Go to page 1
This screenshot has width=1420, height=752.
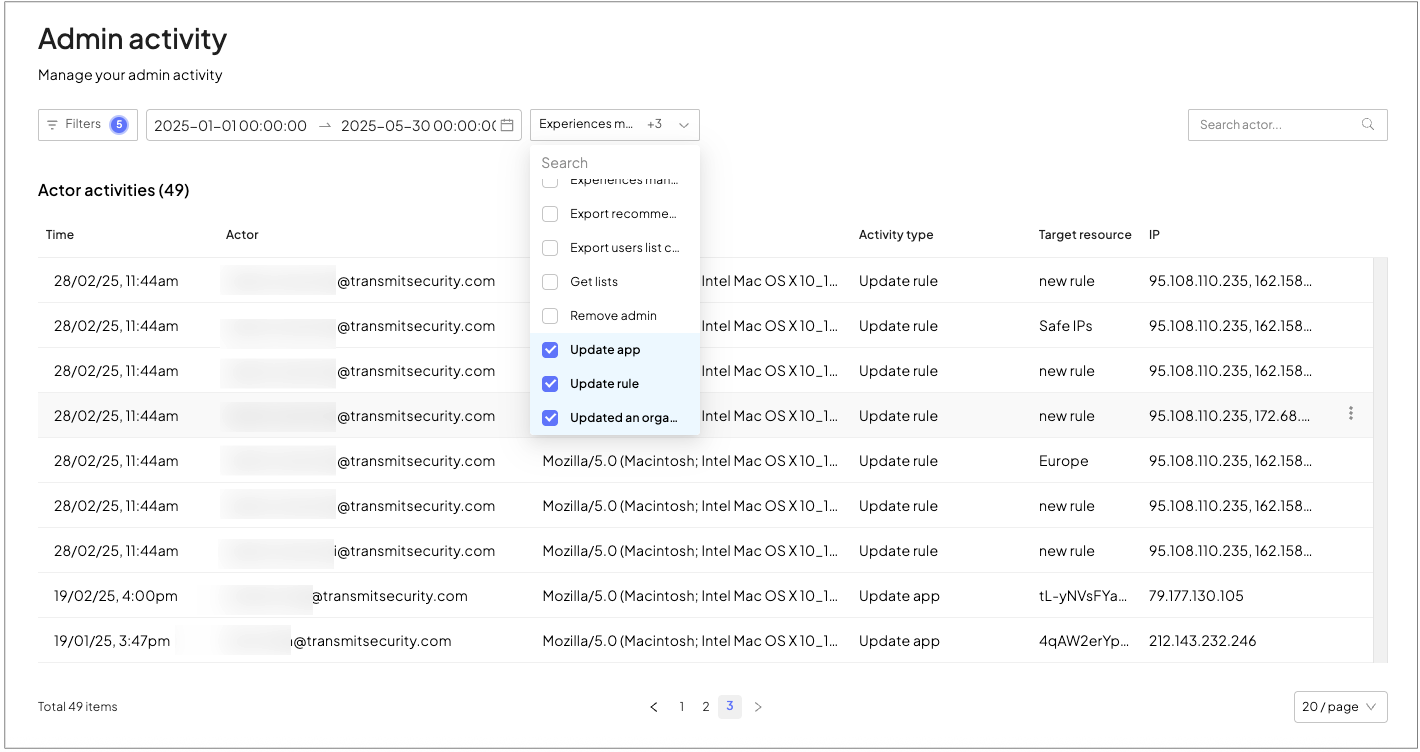682,707
